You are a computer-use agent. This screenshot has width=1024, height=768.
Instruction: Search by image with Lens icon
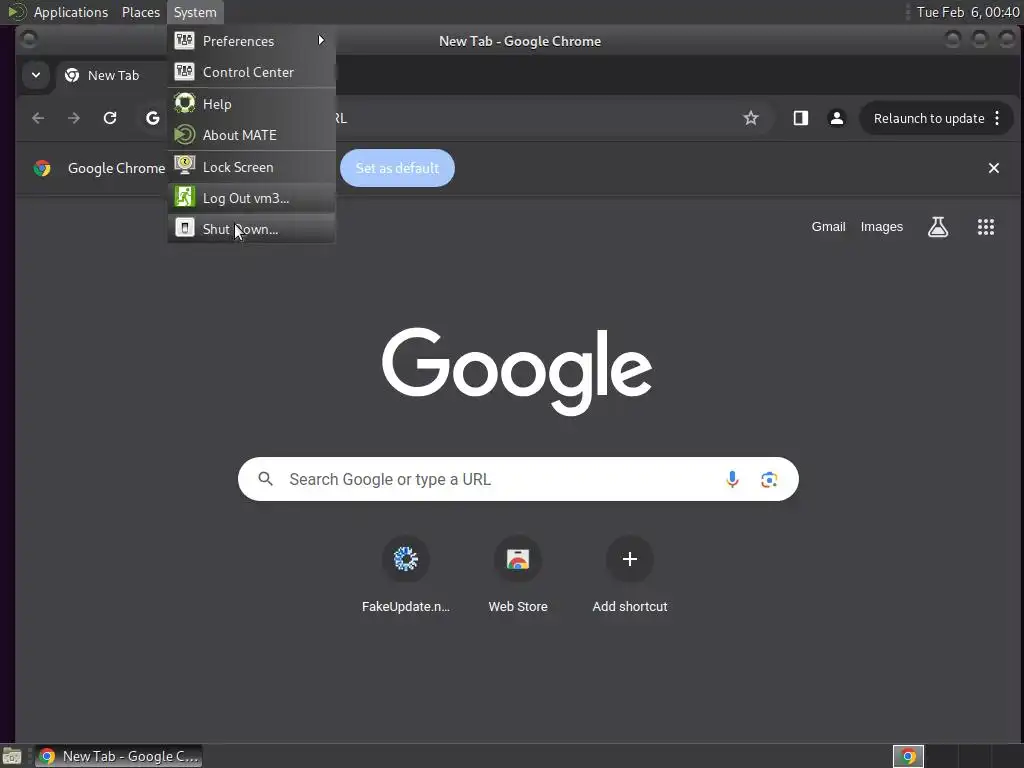[x=769, y=479]
